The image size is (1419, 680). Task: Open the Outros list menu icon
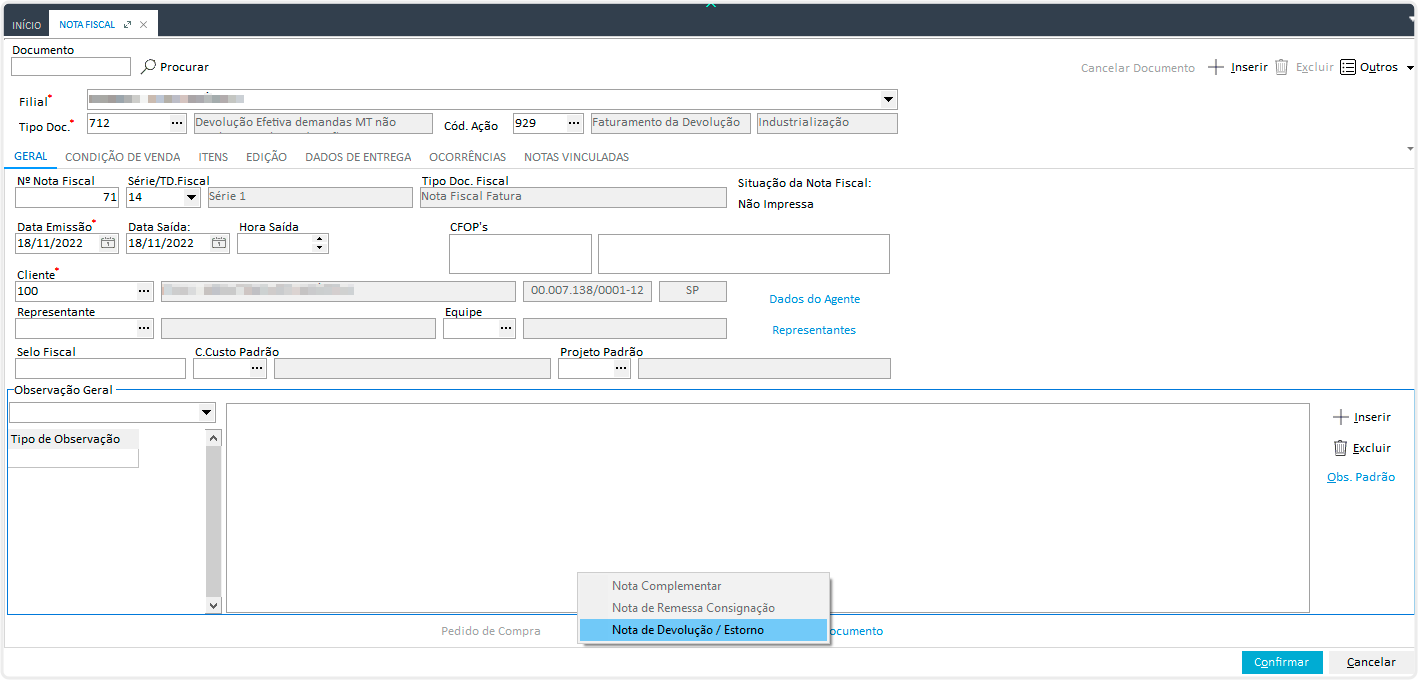(x=1348, y=67)
